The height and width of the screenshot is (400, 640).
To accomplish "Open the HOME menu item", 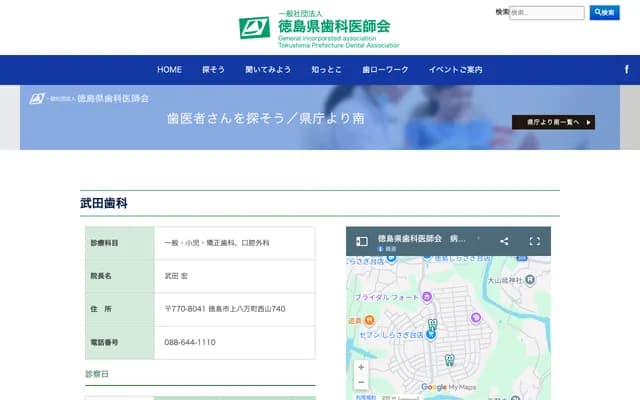I will [169, 70].
